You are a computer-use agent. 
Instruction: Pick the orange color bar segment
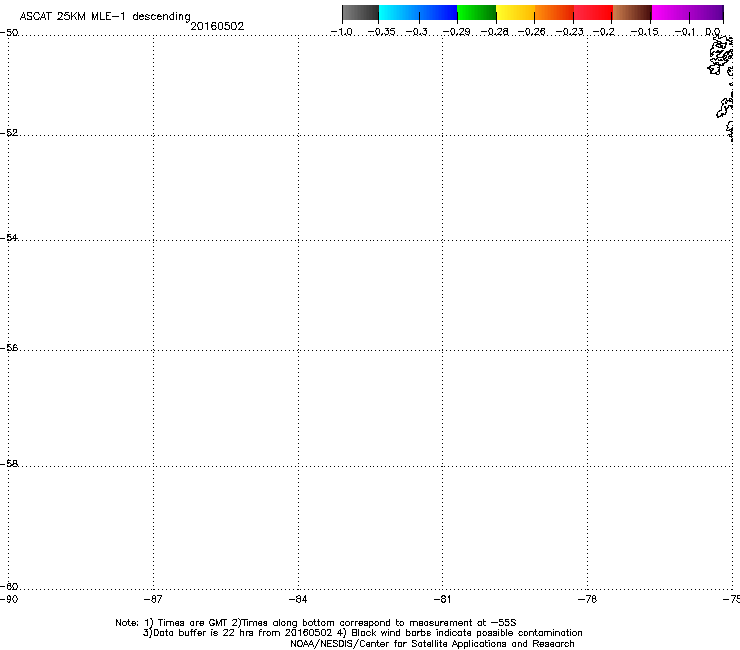(554, 12)
